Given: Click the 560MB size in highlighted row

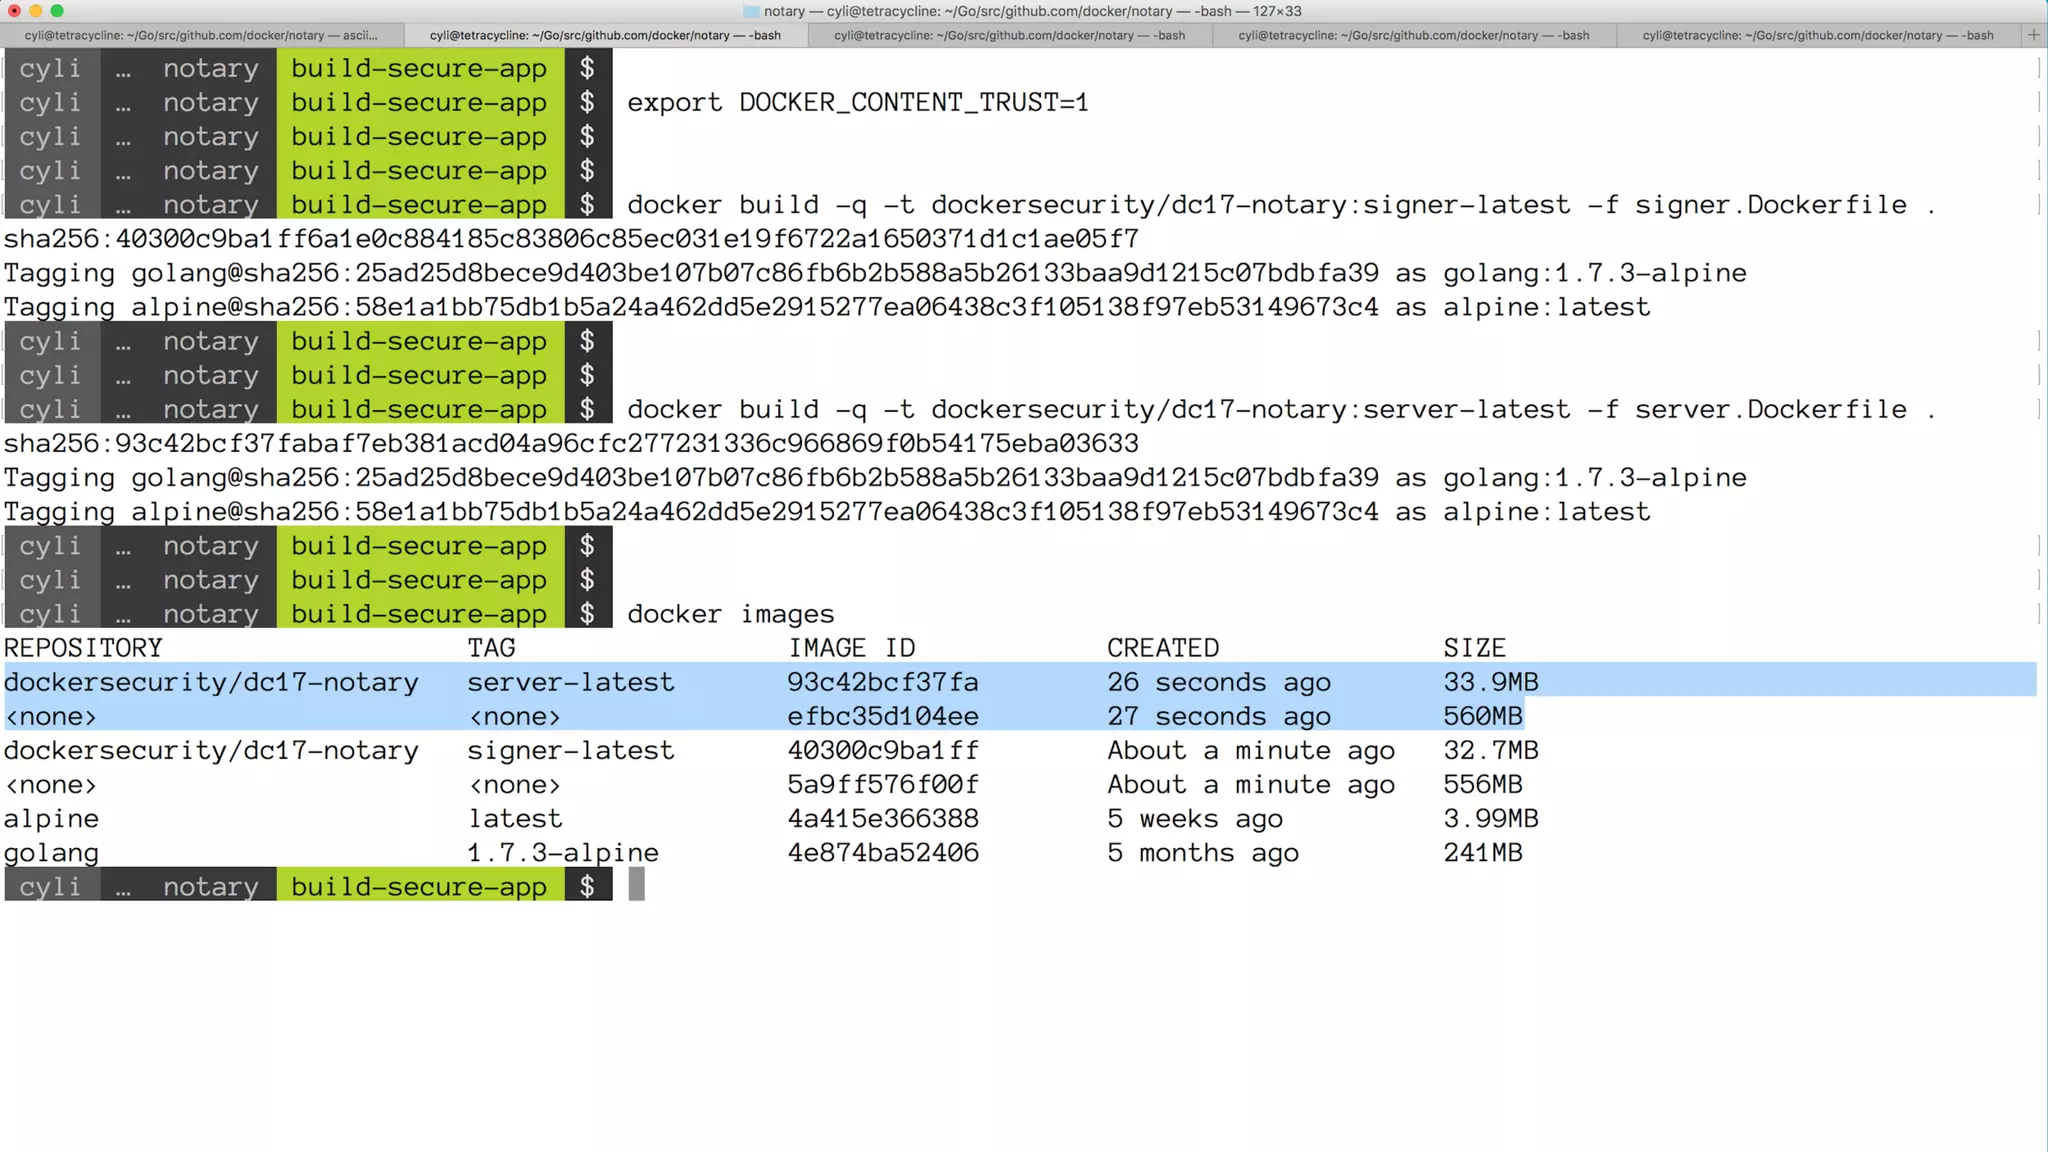Looking at the screenshot, I should 1482,717.
